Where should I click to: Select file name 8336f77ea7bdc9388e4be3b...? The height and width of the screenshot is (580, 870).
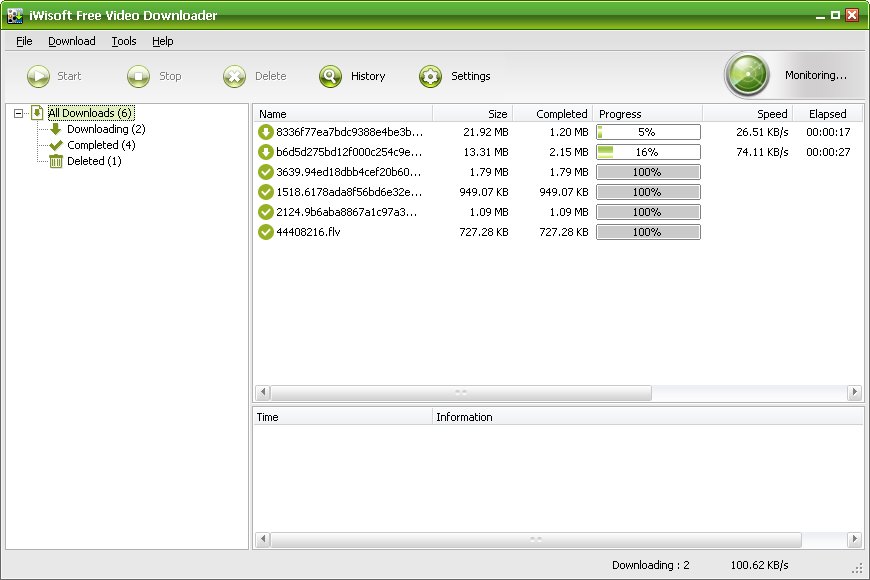click(350, 132)
